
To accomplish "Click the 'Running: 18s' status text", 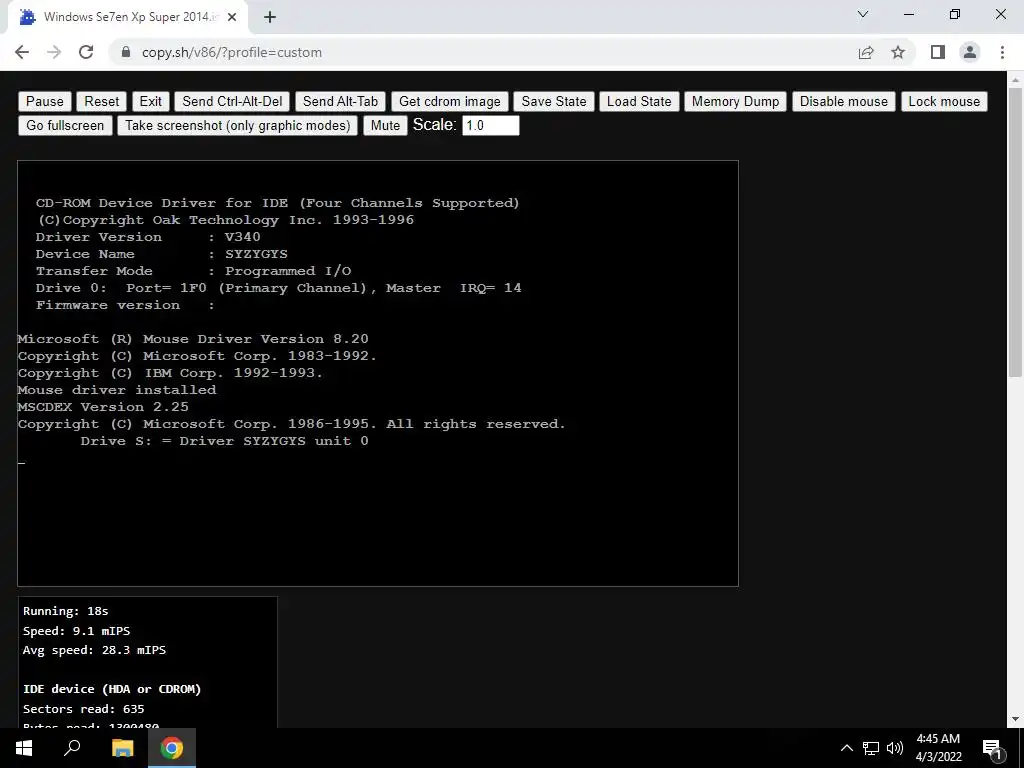I will tap(65, 611).
